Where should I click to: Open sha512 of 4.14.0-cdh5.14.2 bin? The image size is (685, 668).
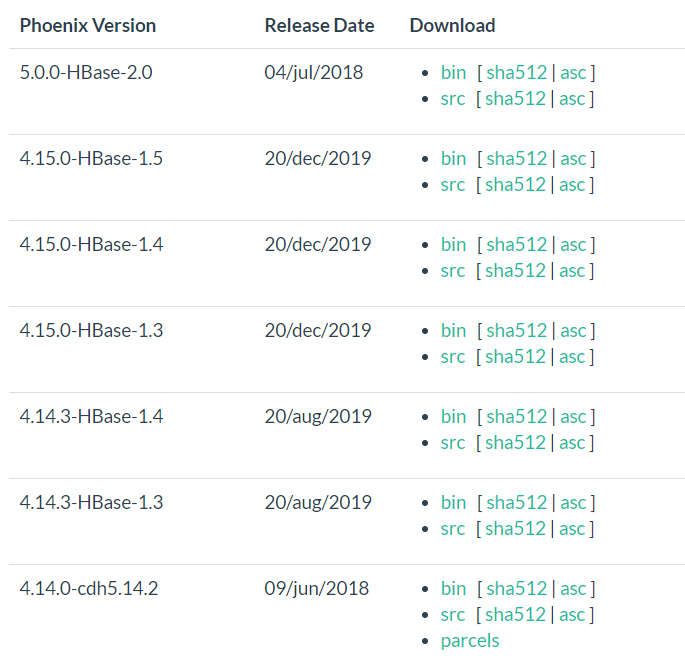(516, 589)
